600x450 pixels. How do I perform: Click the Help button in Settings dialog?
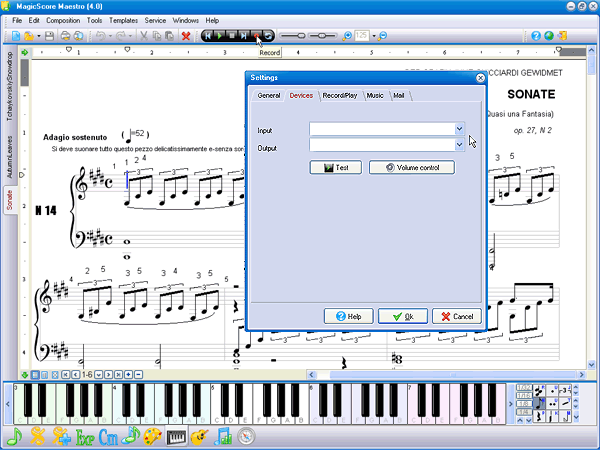pos(349,316)
